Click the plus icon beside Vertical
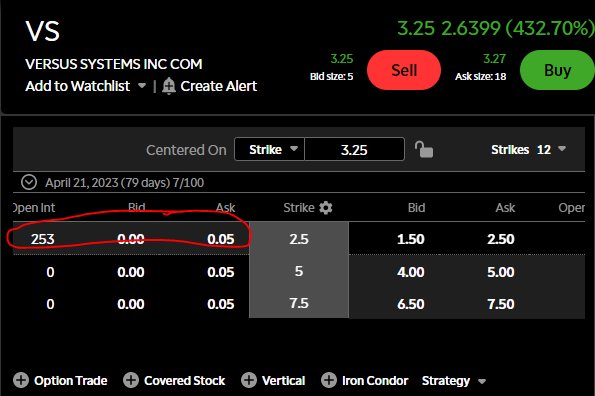Viewport: 595px width, 396px height. pyautogui.click(x=249, y=380)
